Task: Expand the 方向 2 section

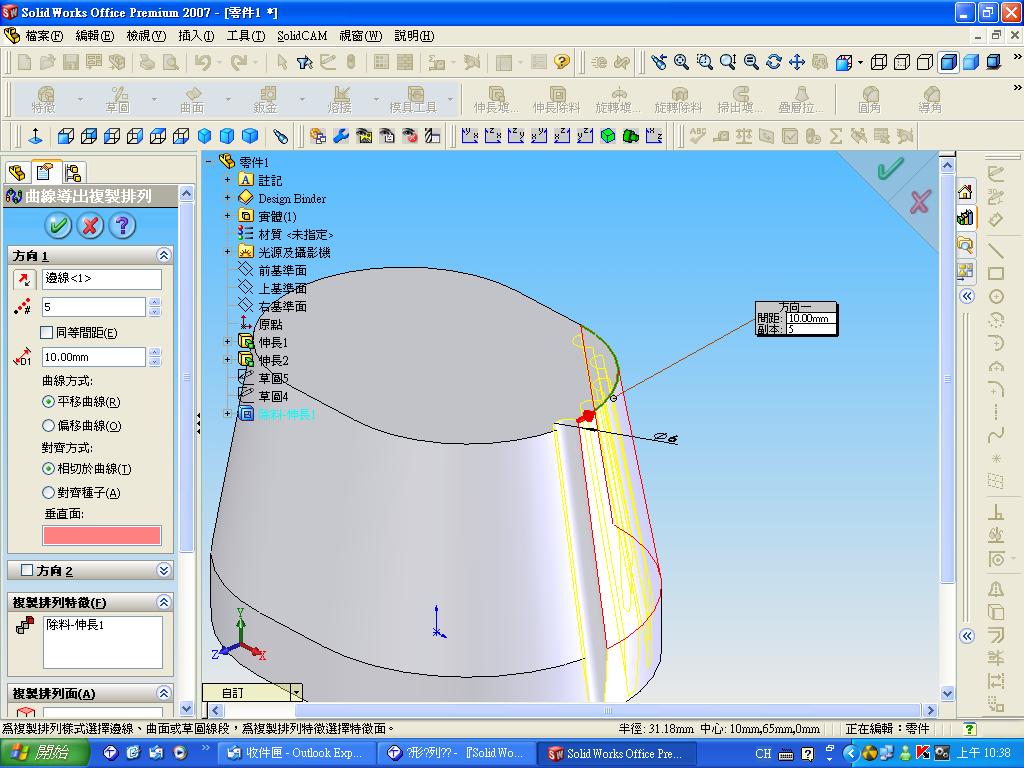Action: [x=163, y=570]
